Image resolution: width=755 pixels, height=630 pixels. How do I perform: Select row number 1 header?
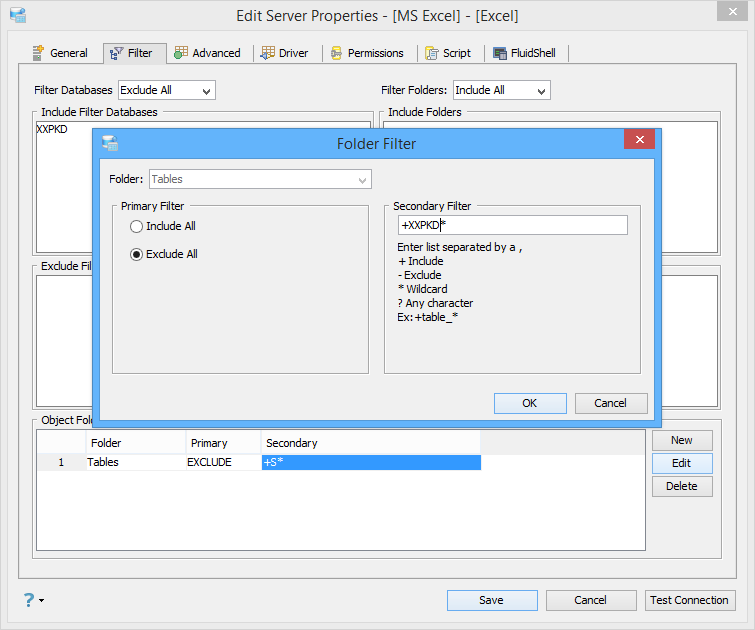click(x=61, y=462)
